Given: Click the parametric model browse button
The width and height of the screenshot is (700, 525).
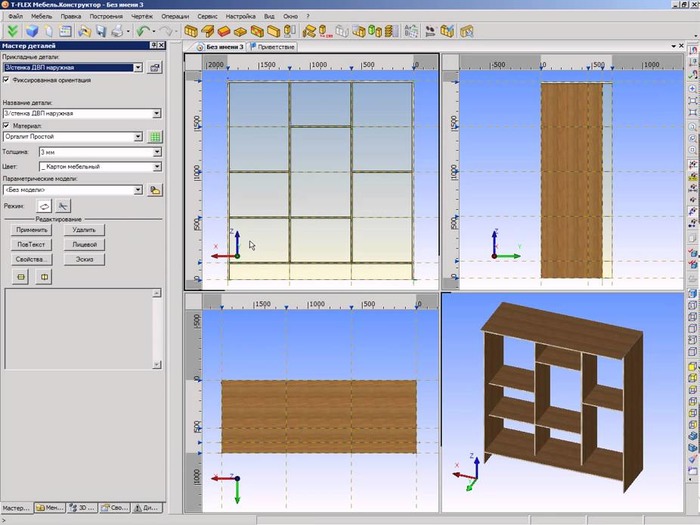Looking at the screenshot, I should coord(155,190).
